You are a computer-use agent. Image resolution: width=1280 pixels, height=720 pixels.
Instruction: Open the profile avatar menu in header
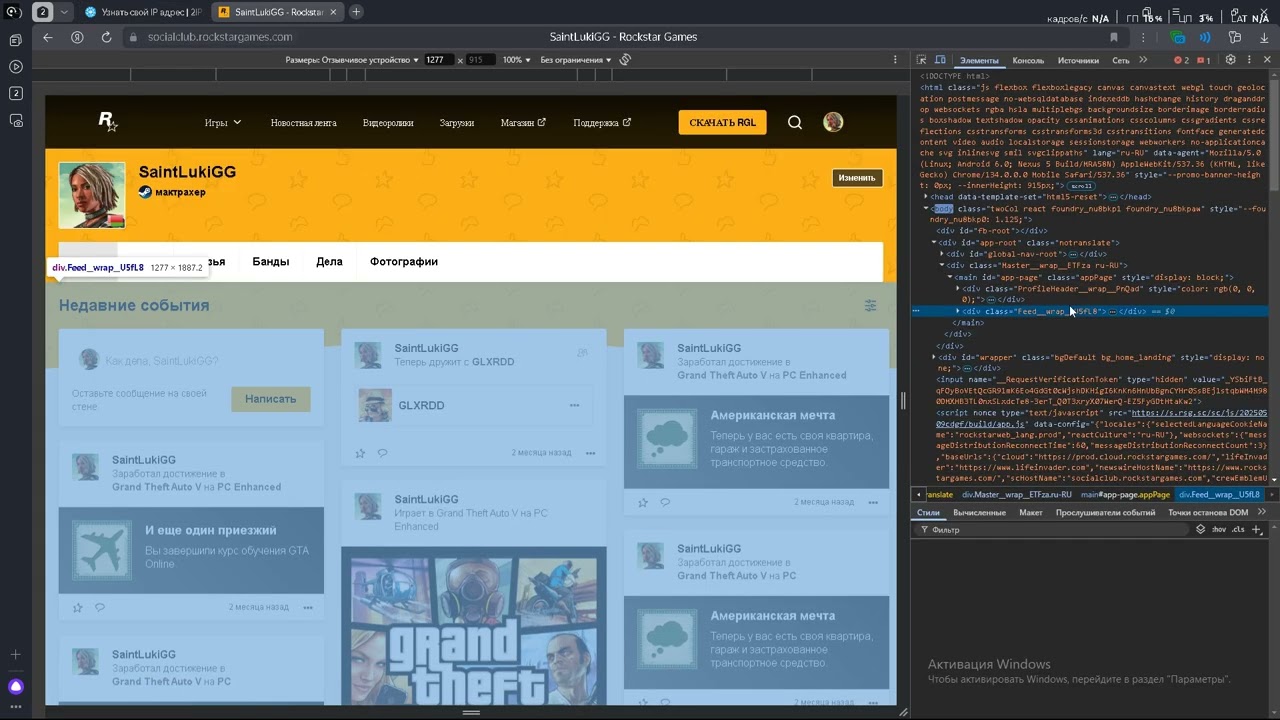coord(833,122)
